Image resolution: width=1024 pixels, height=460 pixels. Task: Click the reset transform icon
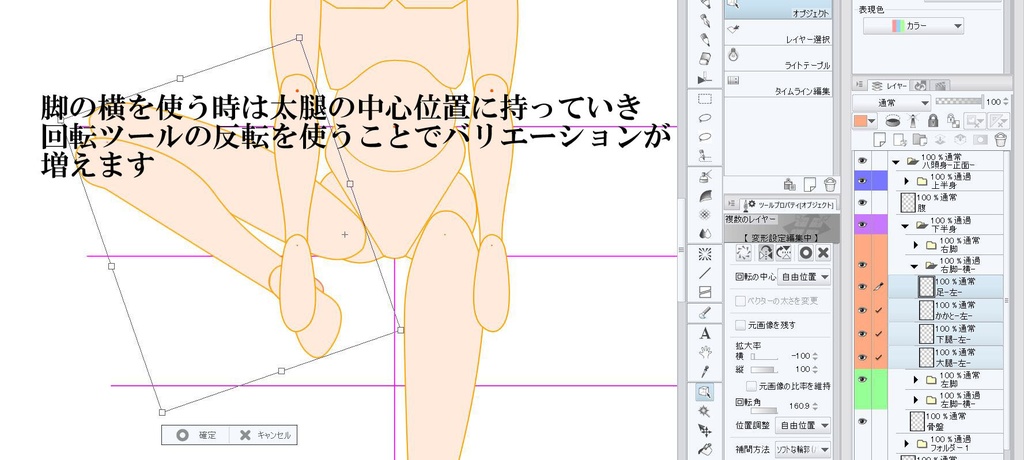[743, 253]
